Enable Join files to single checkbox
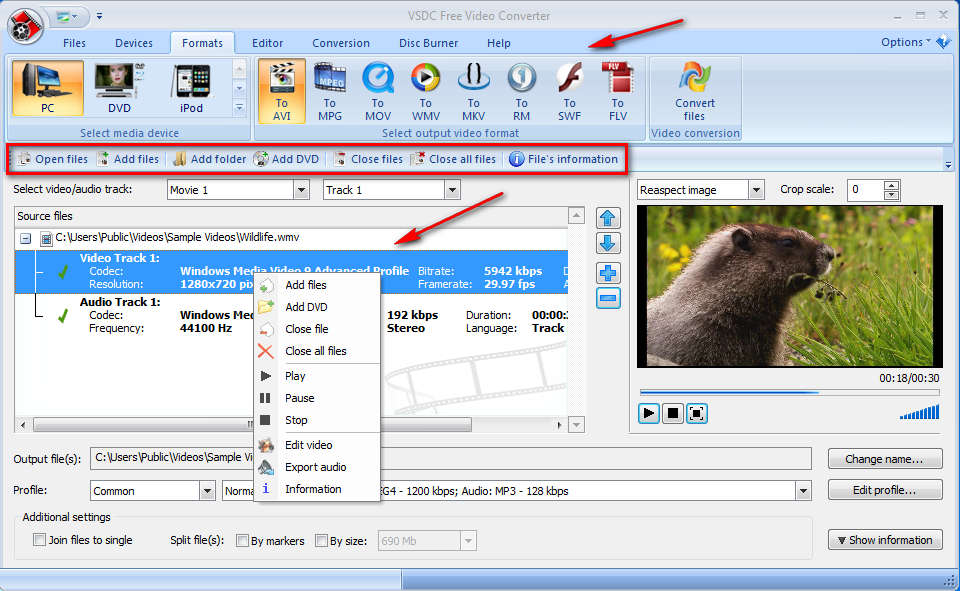Screen dimensions: 960x591 (x=40, y=541)
